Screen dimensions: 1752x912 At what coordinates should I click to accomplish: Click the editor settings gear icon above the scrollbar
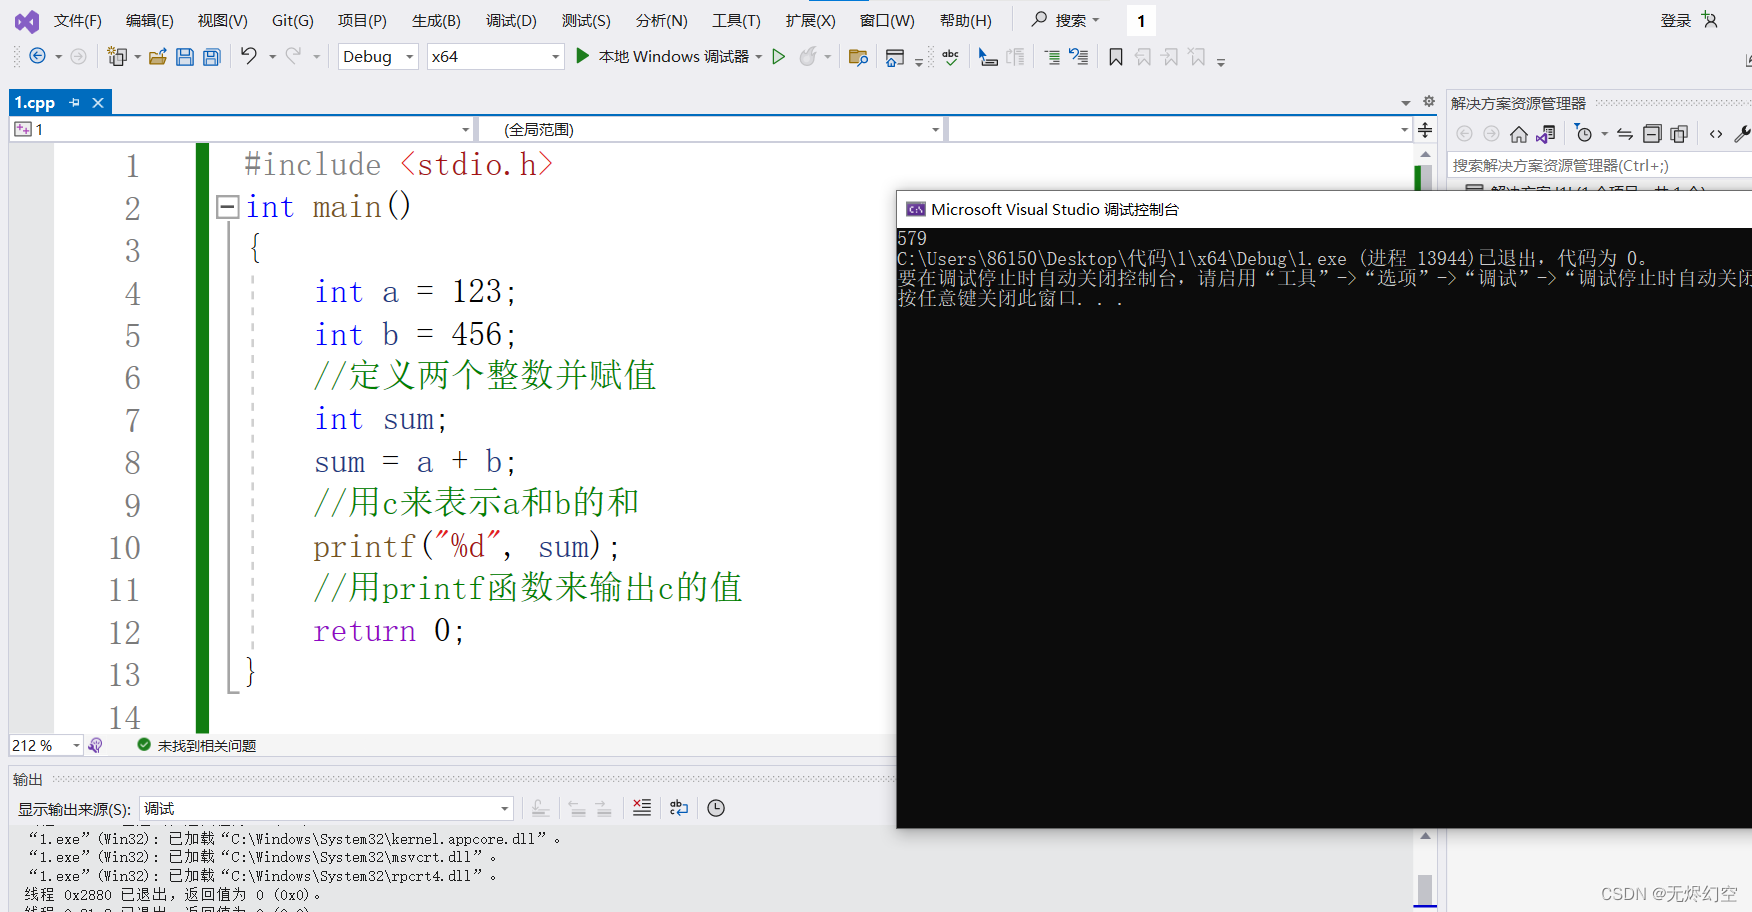tap(1429, 101)
